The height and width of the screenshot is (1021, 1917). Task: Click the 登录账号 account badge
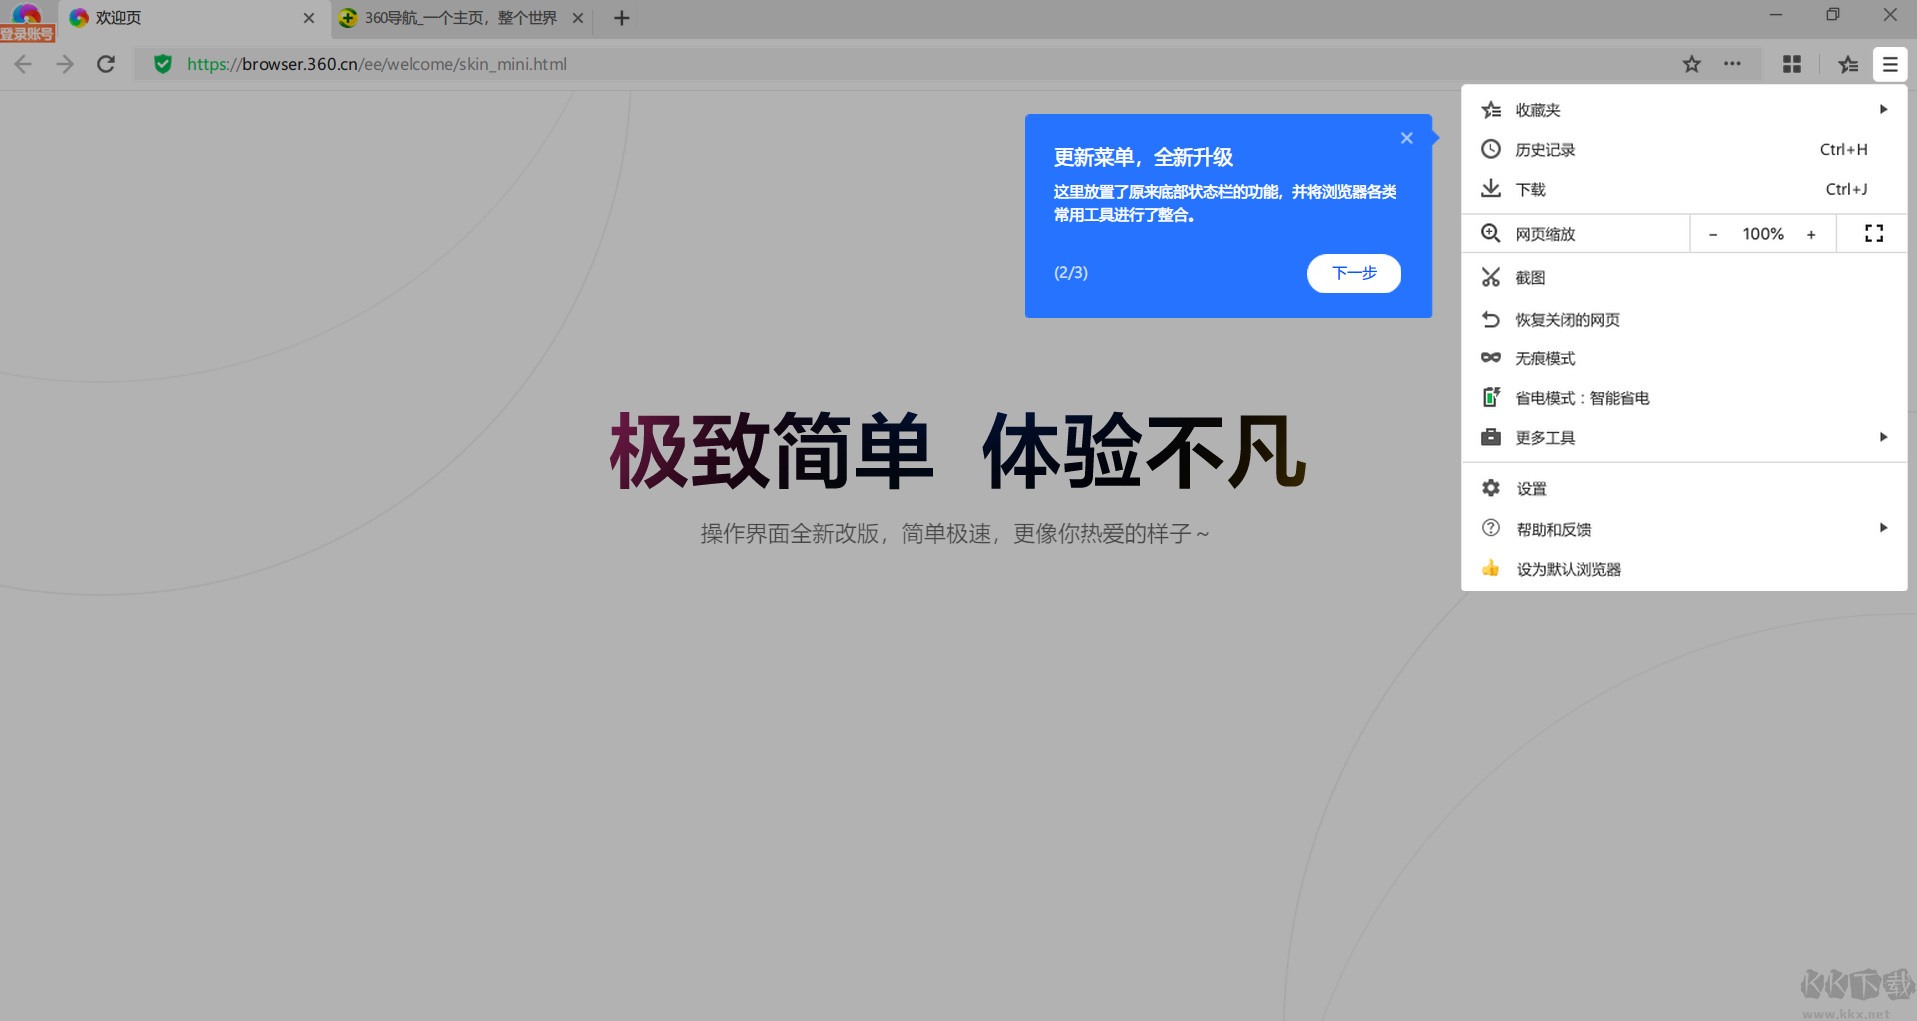pos(27,30)
